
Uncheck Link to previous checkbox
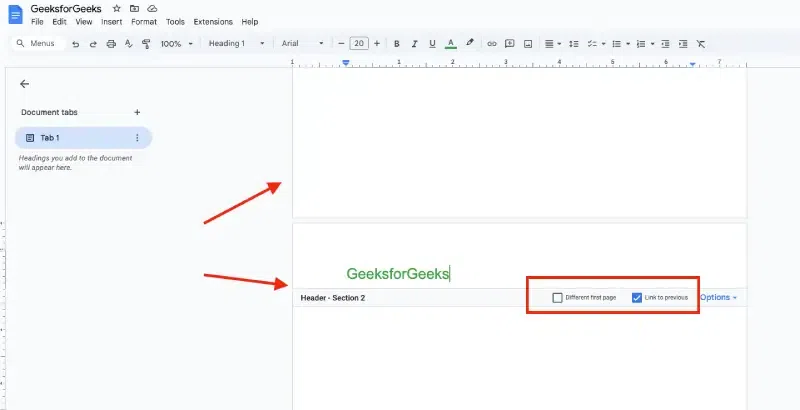click(637, 297)
